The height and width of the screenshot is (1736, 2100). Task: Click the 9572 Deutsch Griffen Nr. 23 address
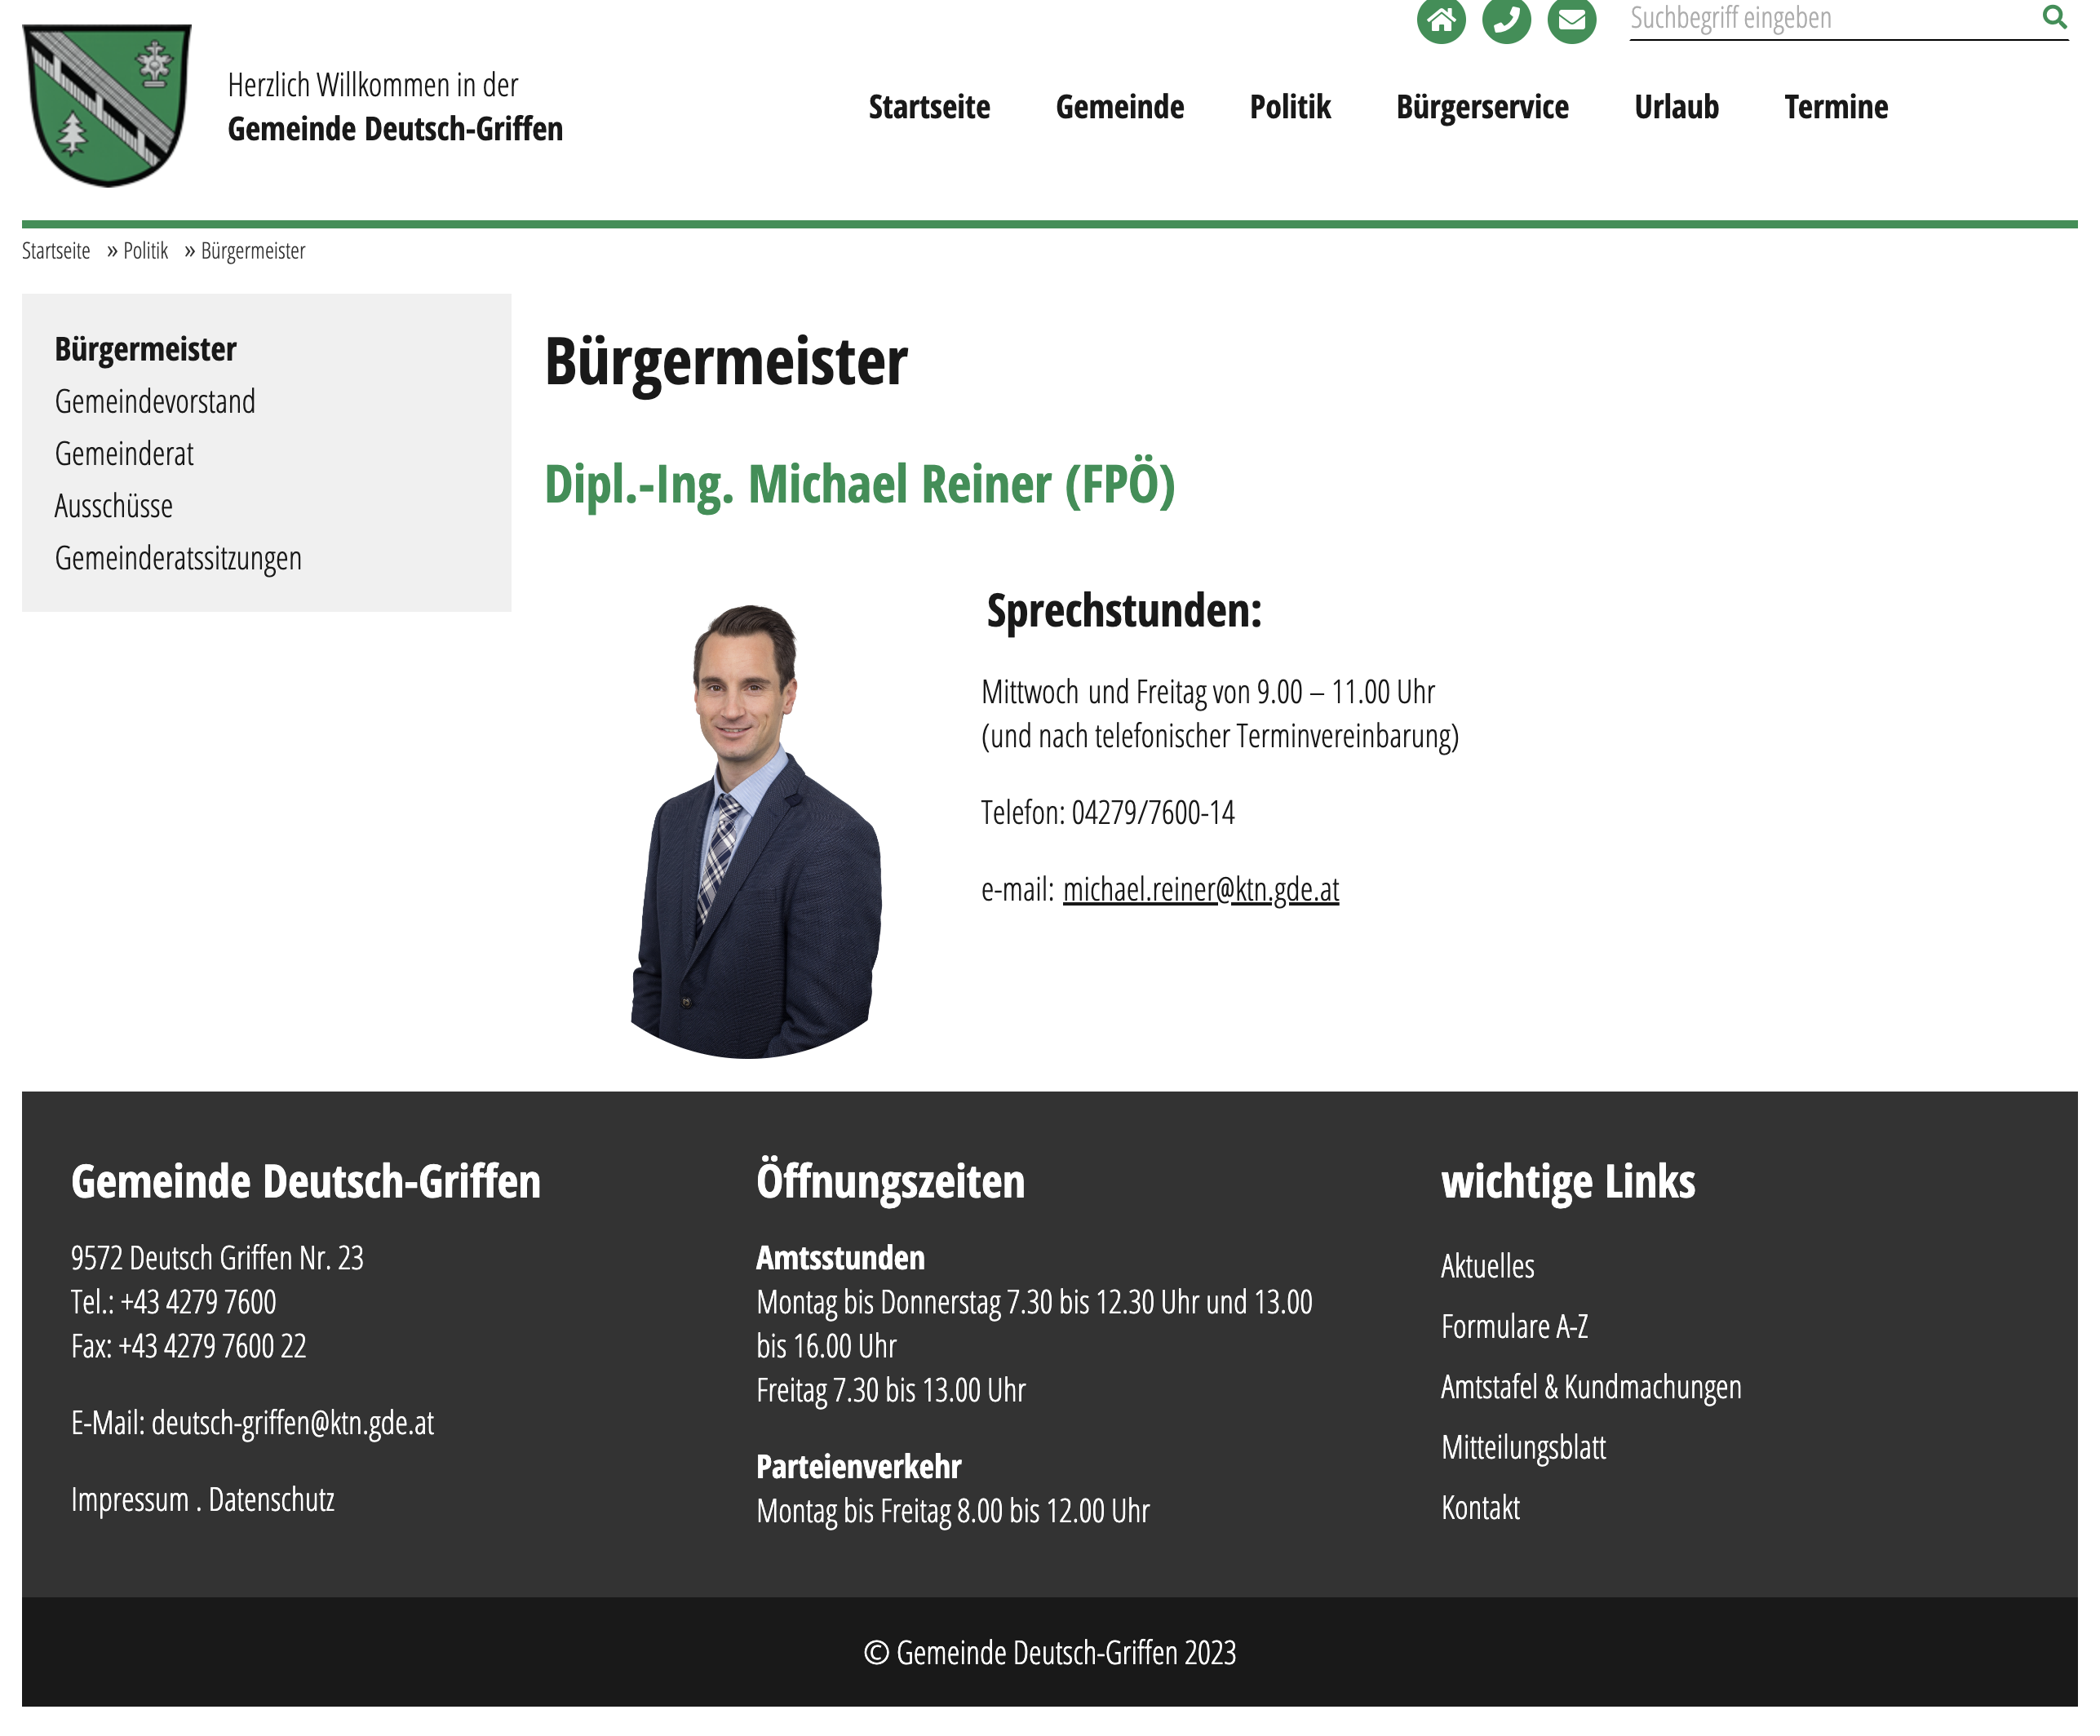click(217, 1258)
